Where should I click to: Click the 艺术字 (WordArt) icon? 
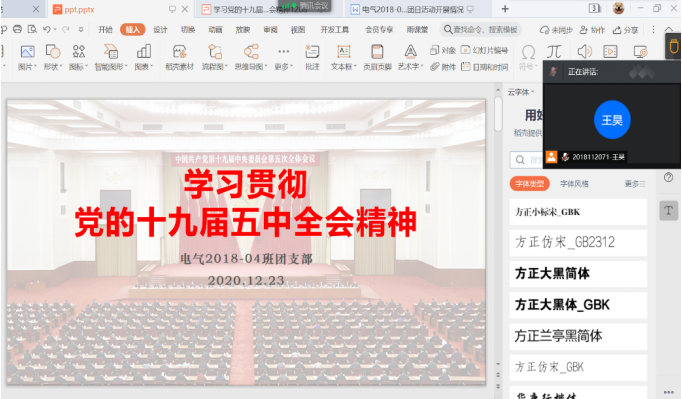(x=410, y=52)
